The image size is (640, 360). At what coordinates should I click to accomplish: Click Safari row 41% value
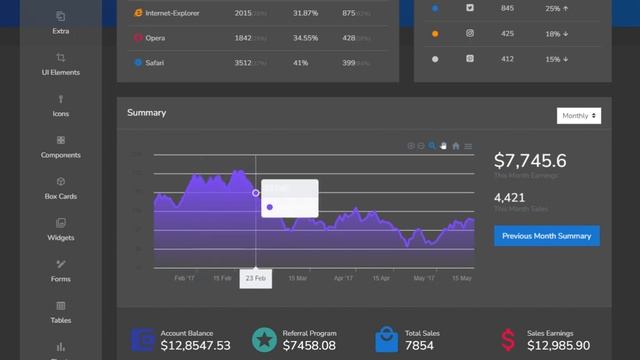[300, 63]
